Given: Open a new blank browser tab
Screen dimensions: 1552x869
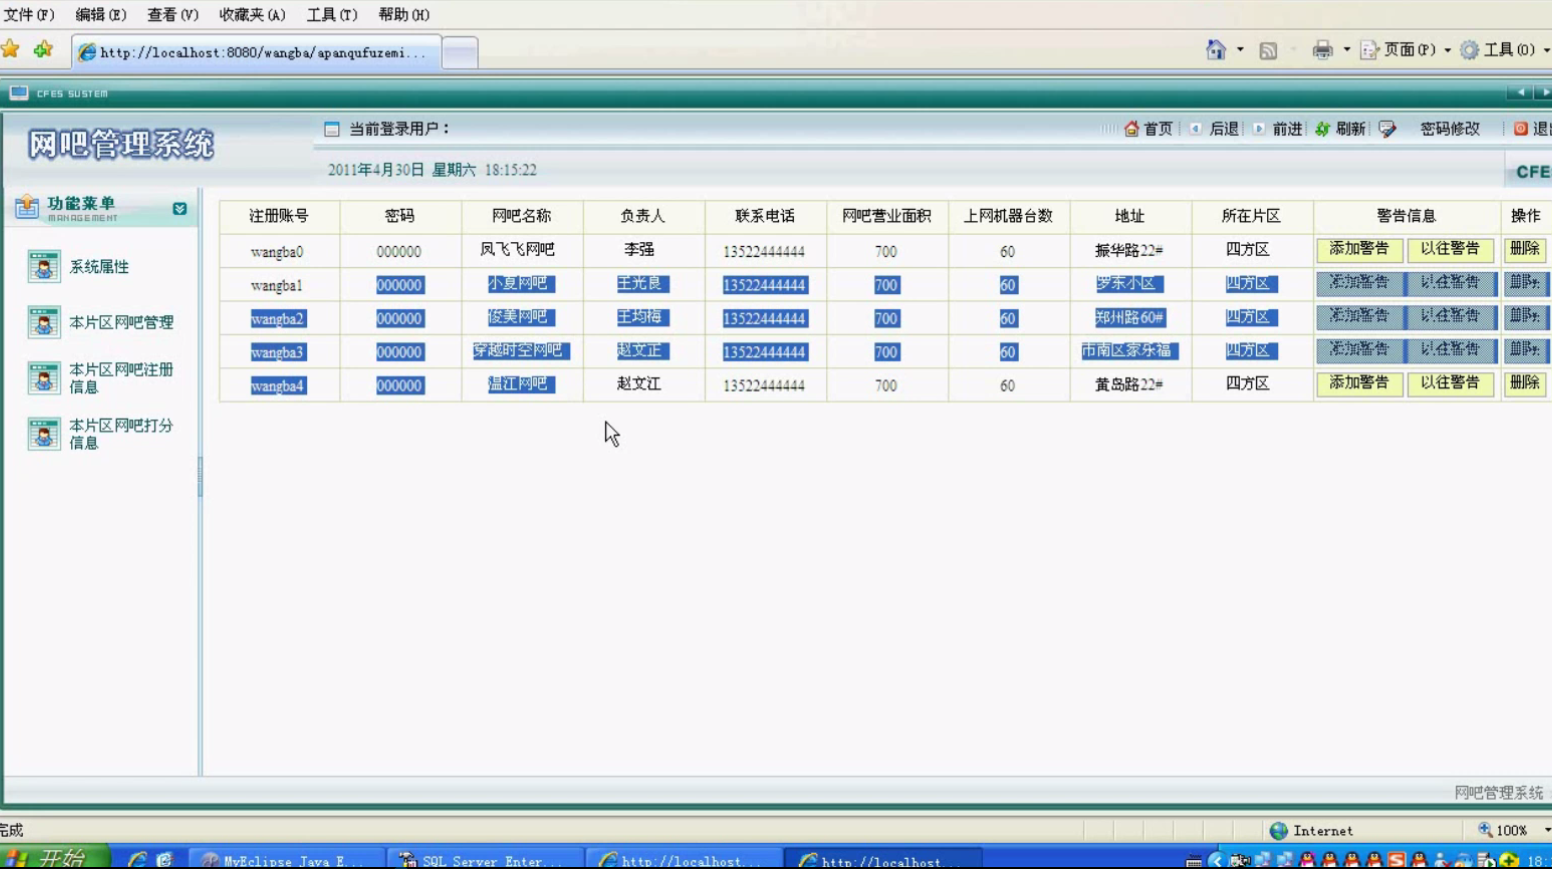Looking at the screenshot, I should (460, 52).
